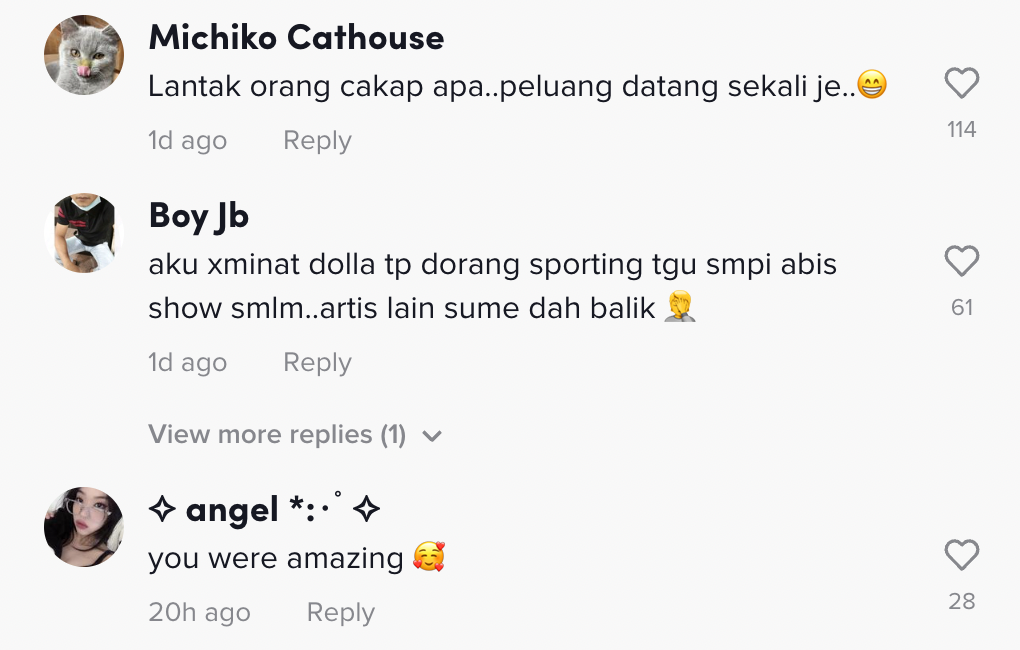Like Michiko Cathouse's comment
The width and height of the screenshot is (1020, 650).
[961, 84]
